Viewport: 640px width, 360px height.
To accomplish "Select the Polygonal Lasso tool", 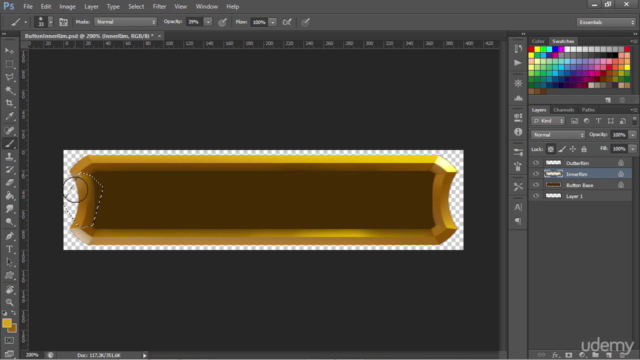I will point(9,77).
